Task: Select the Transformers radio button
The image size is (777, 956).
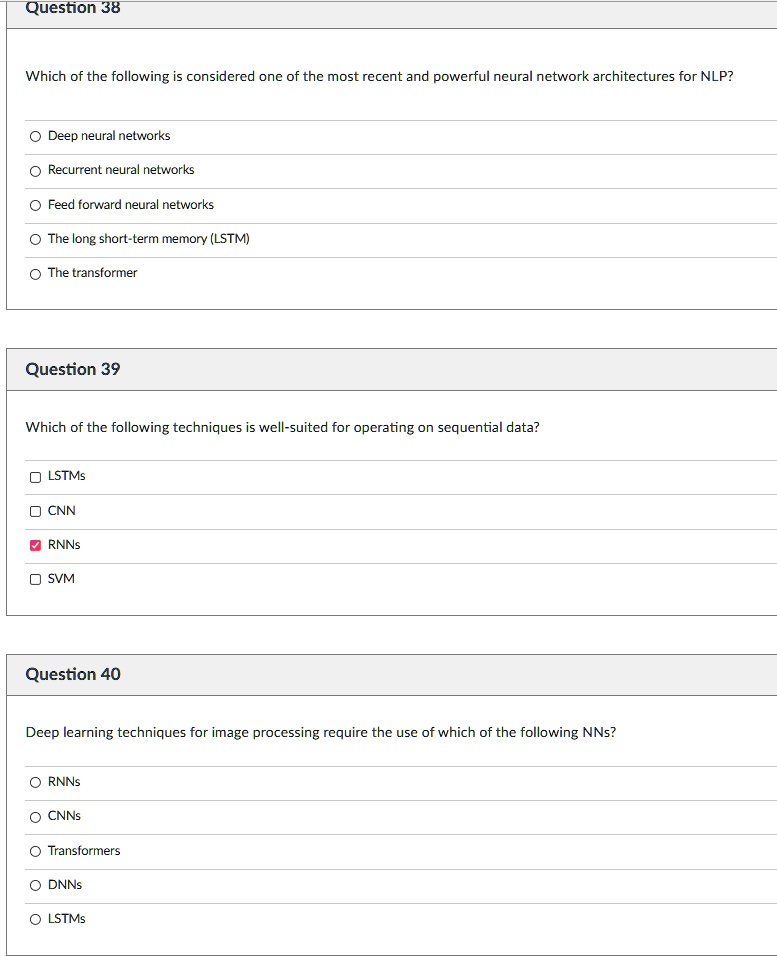Action: (x=34, y=850)
